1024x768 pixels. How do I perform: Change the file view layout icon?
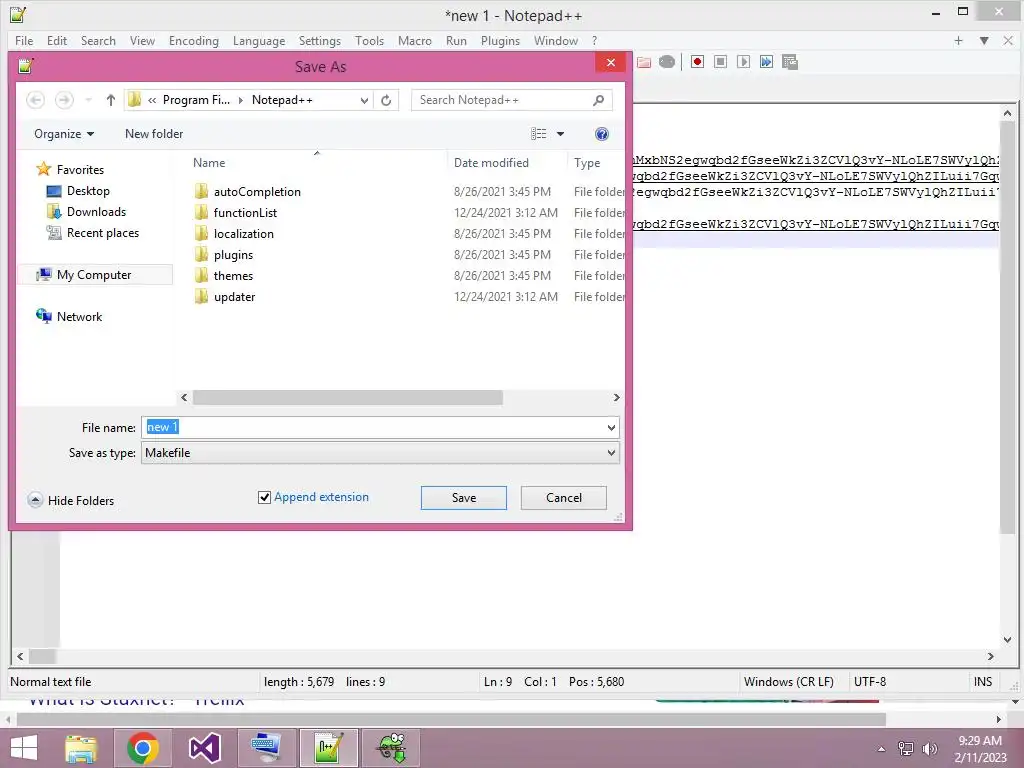pyautogui.click(x=539, y=134)
